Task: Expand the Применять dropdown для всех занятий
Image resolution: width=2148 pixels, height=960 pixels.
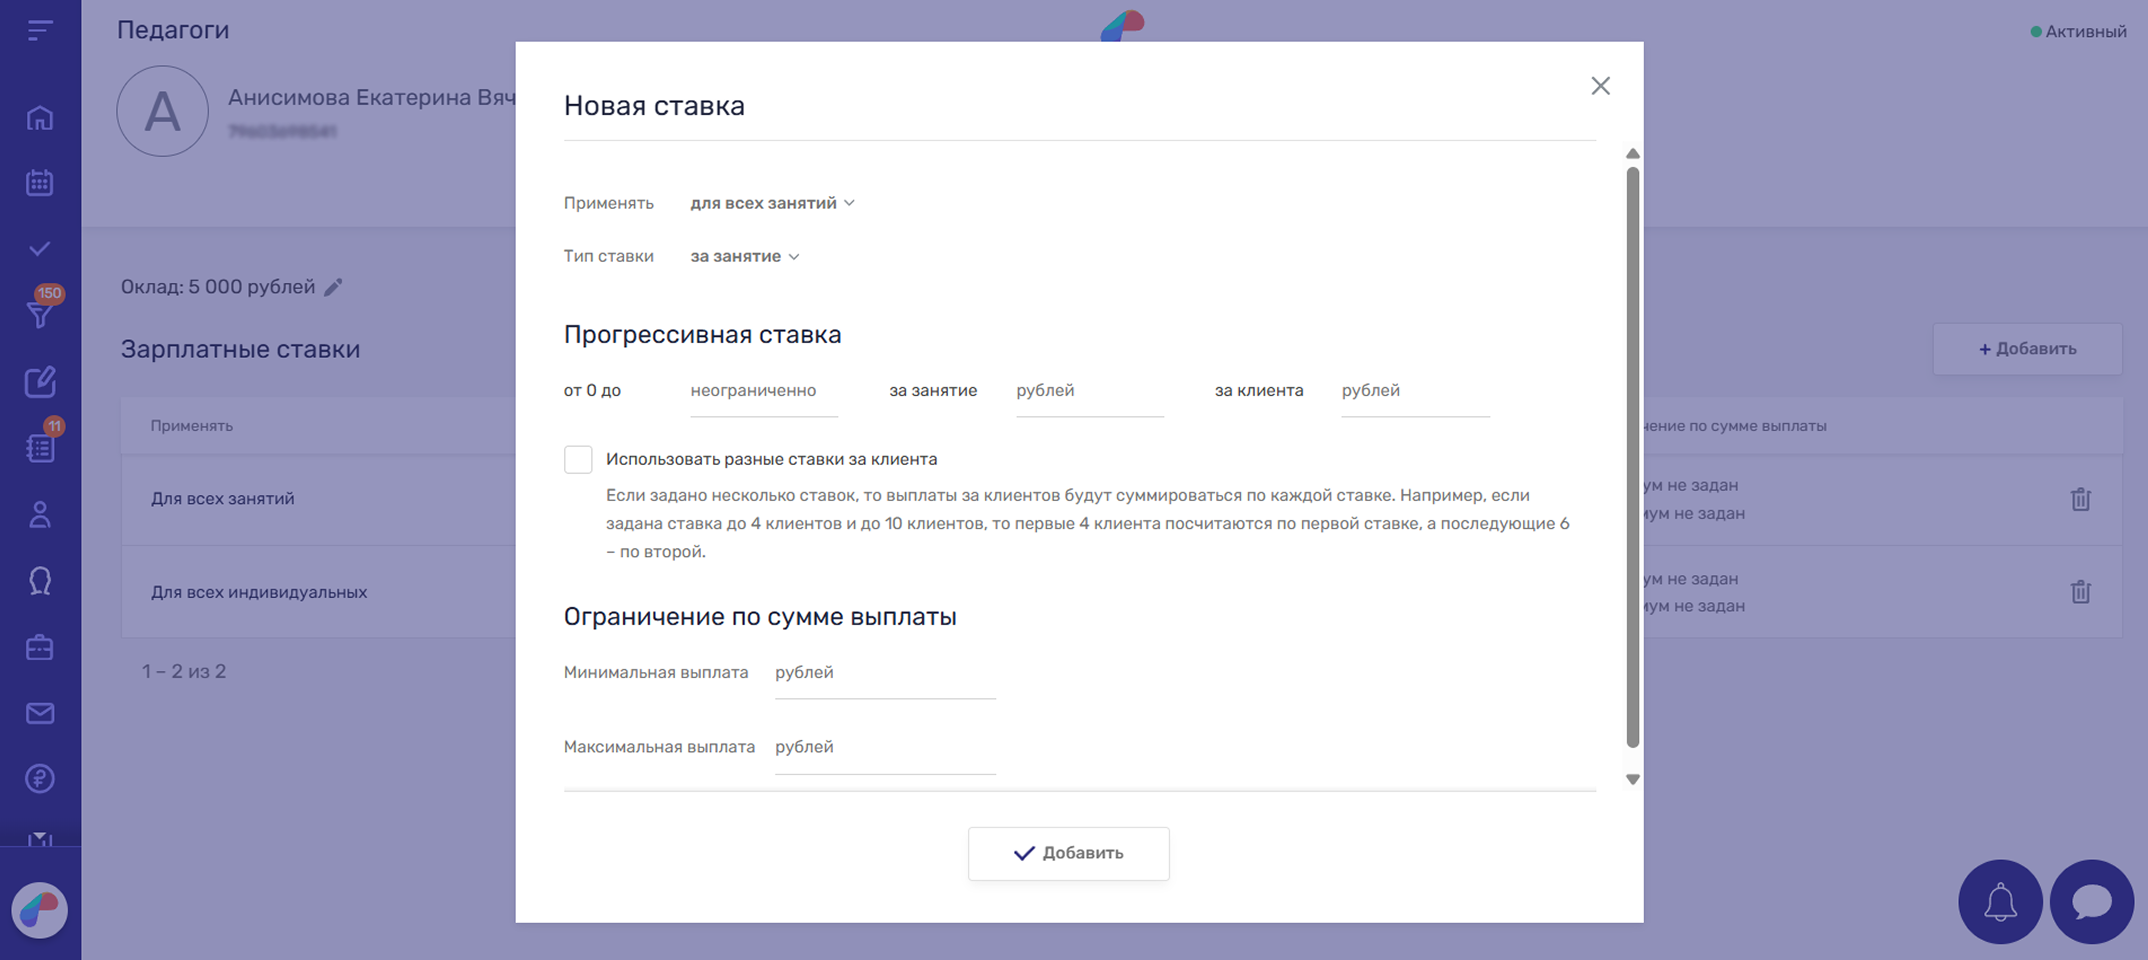Action: (772, 203)
